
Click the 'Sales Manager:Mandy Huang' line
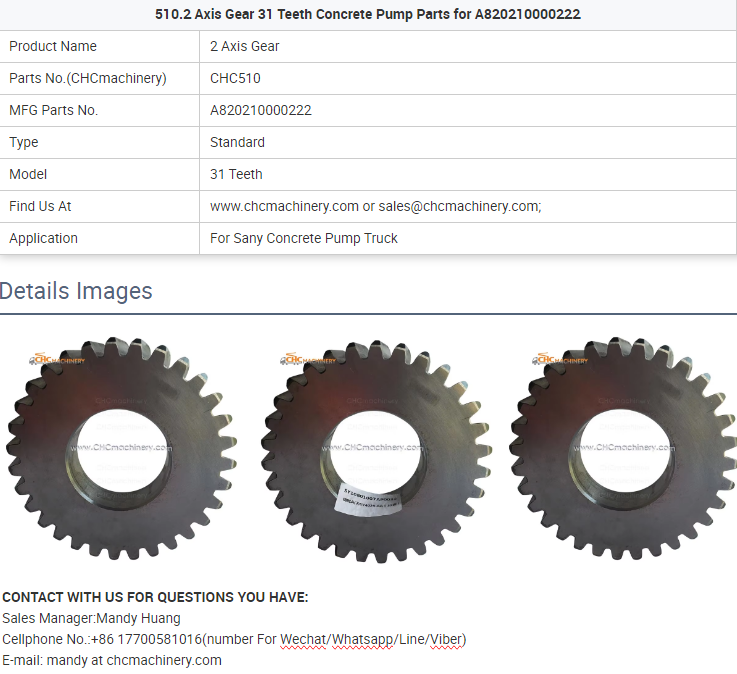click(91, 618)
